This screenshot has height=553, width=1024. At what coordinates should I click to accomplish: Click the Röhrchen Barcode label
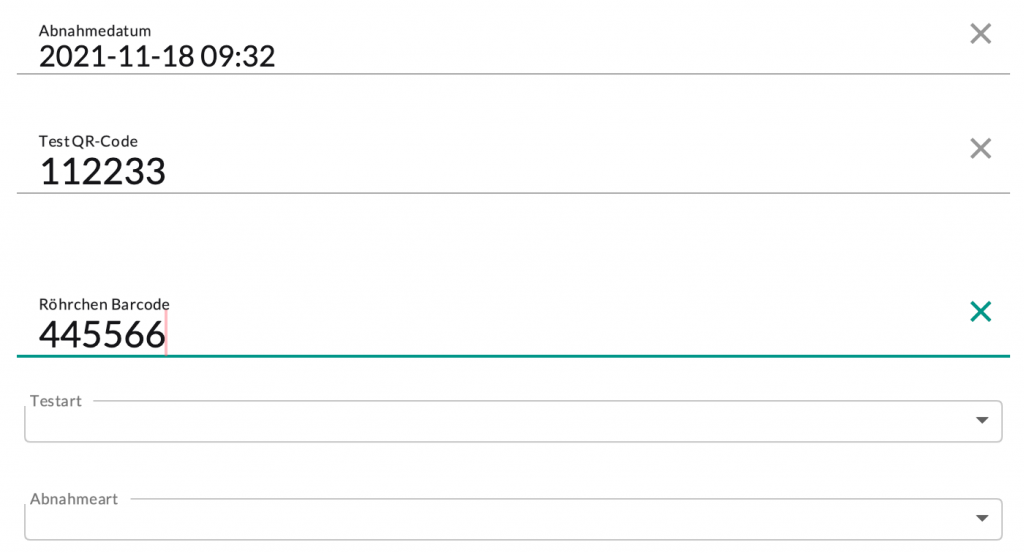pyautogui.click(x=104, y=304)
